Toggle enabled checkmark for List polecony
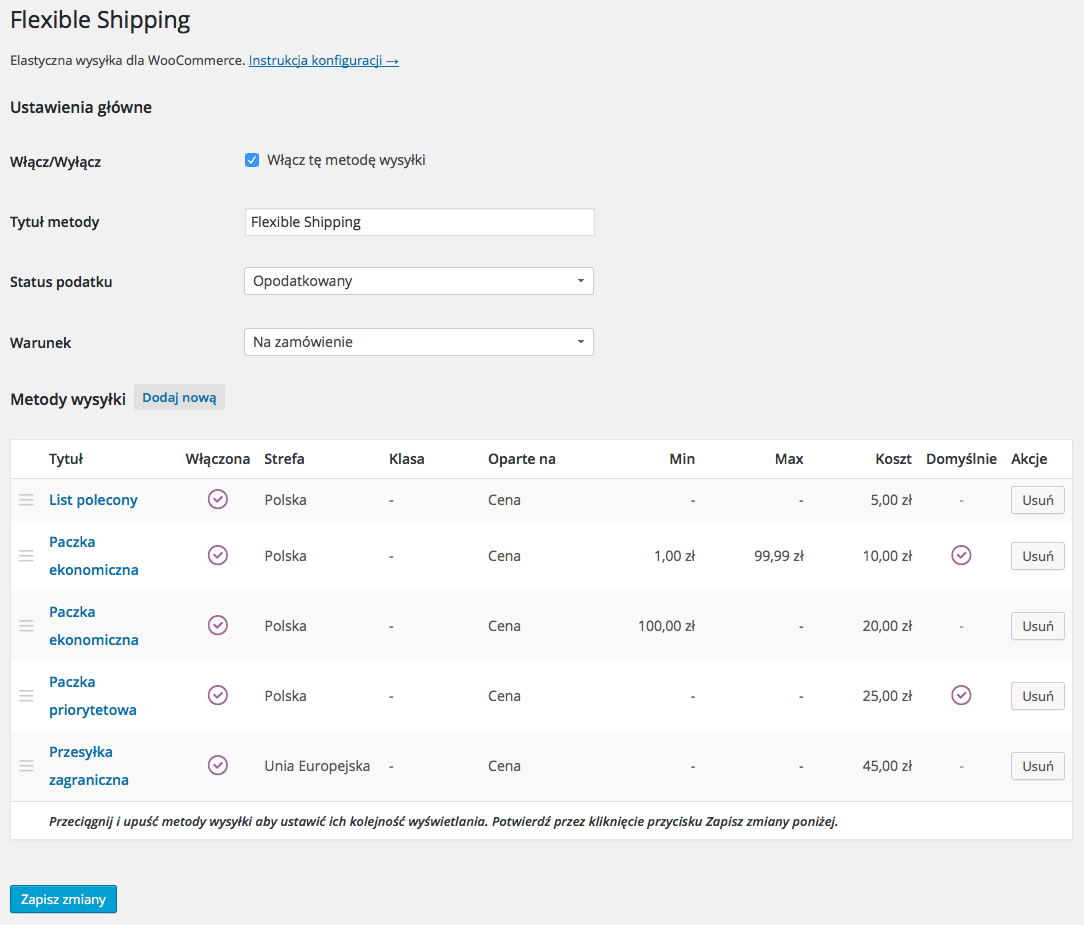 218,499
